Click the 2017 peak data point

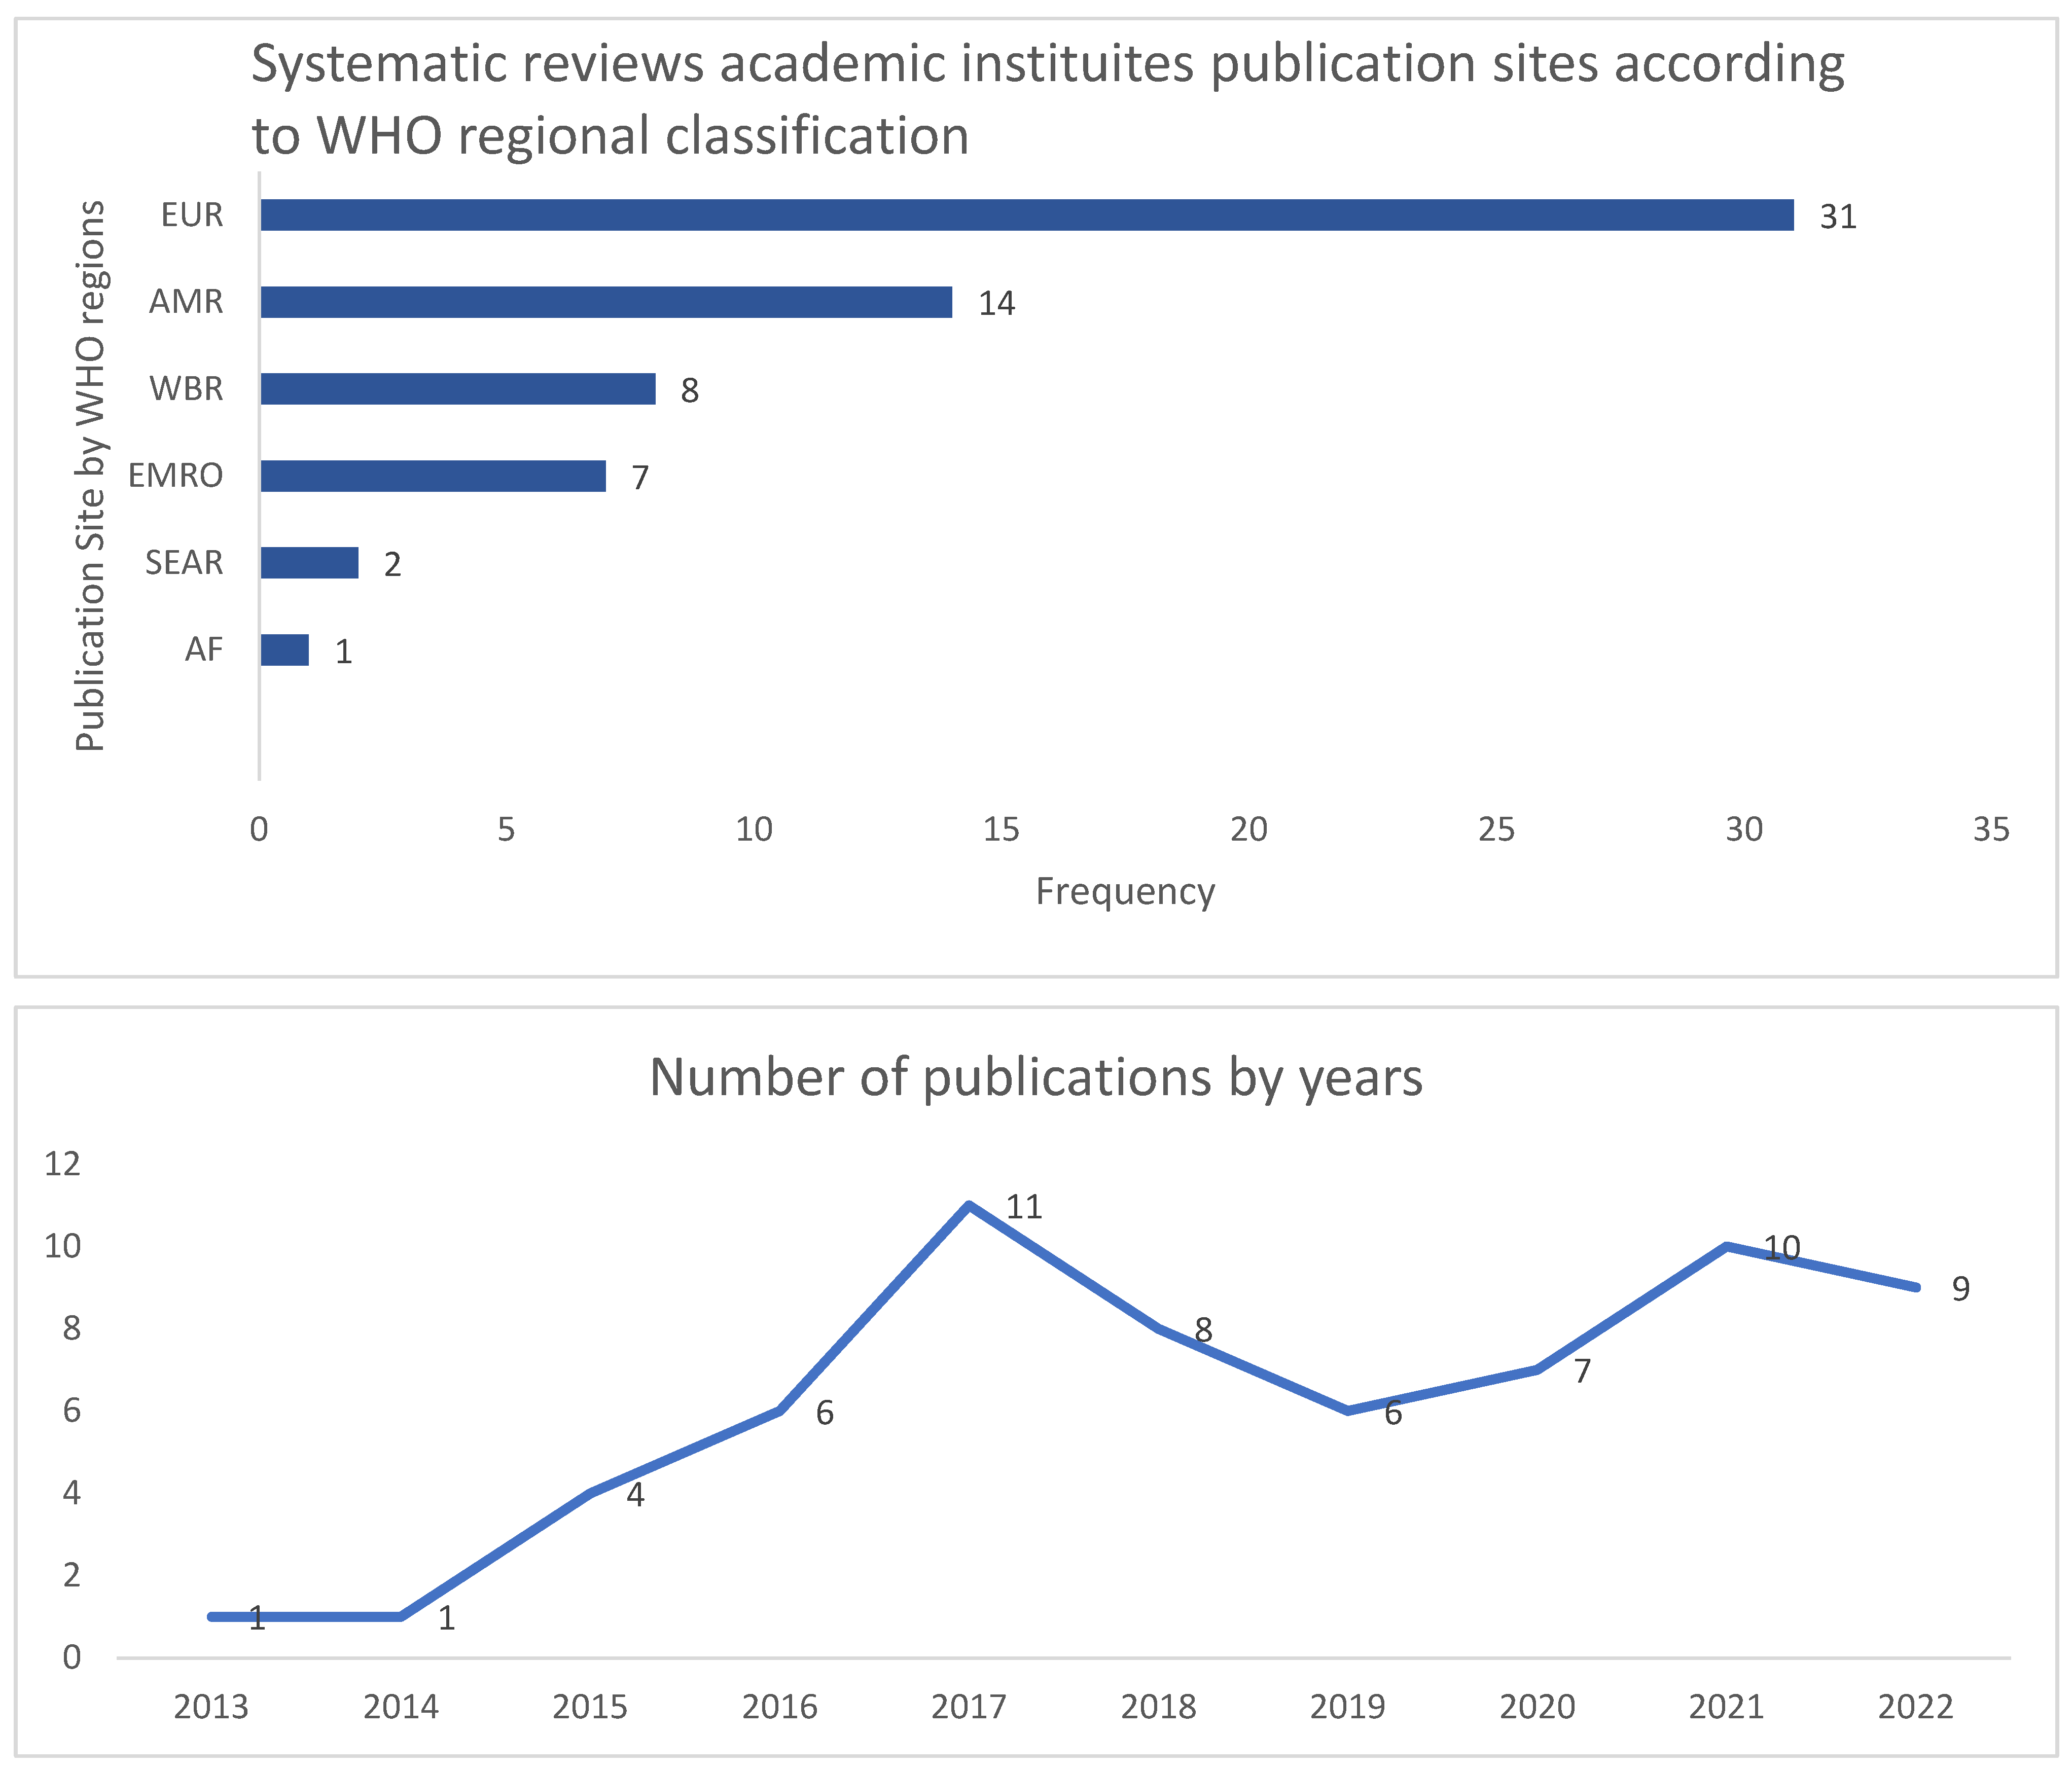(969, 1205)
